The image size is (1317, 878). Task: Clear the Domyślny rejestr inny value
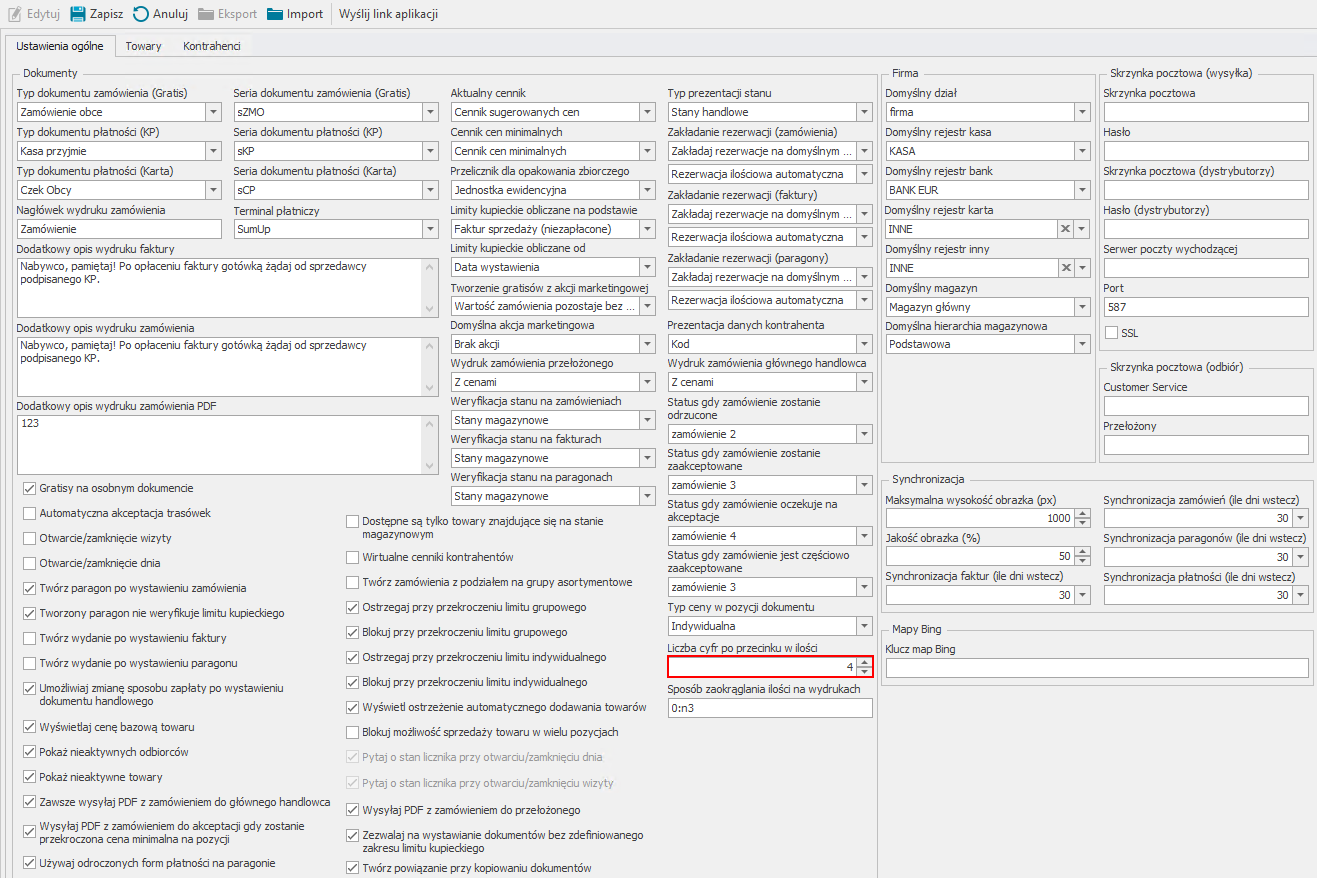tap(1066, 268)
